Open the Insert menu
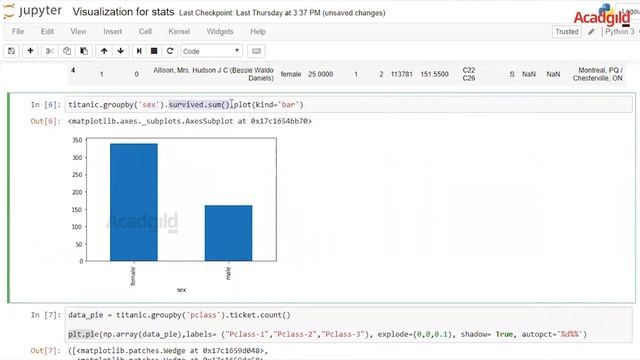The width and height of the screenshot is (640, 360). pyautogui.click(x=112, y=31)
